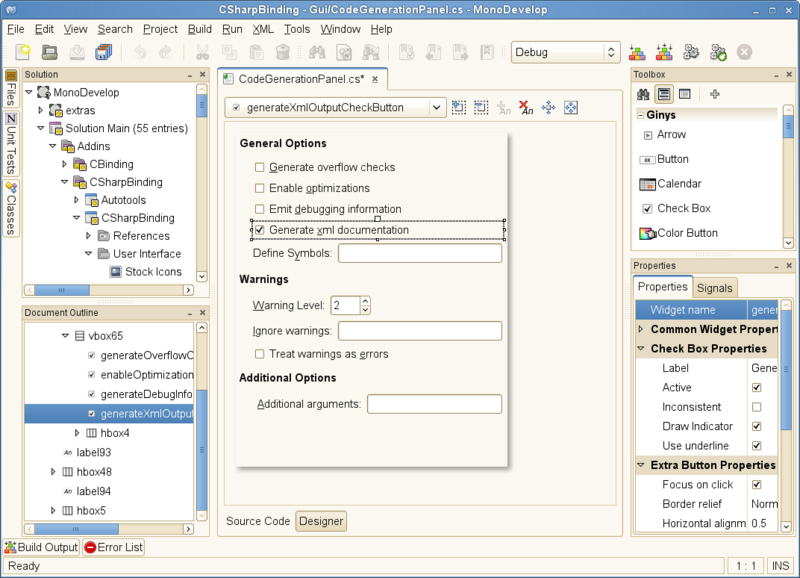The height and width of the screenshot is (578, 800).
Task: Switch to the Signals tab in Properties
Action: tap(715, 287)
